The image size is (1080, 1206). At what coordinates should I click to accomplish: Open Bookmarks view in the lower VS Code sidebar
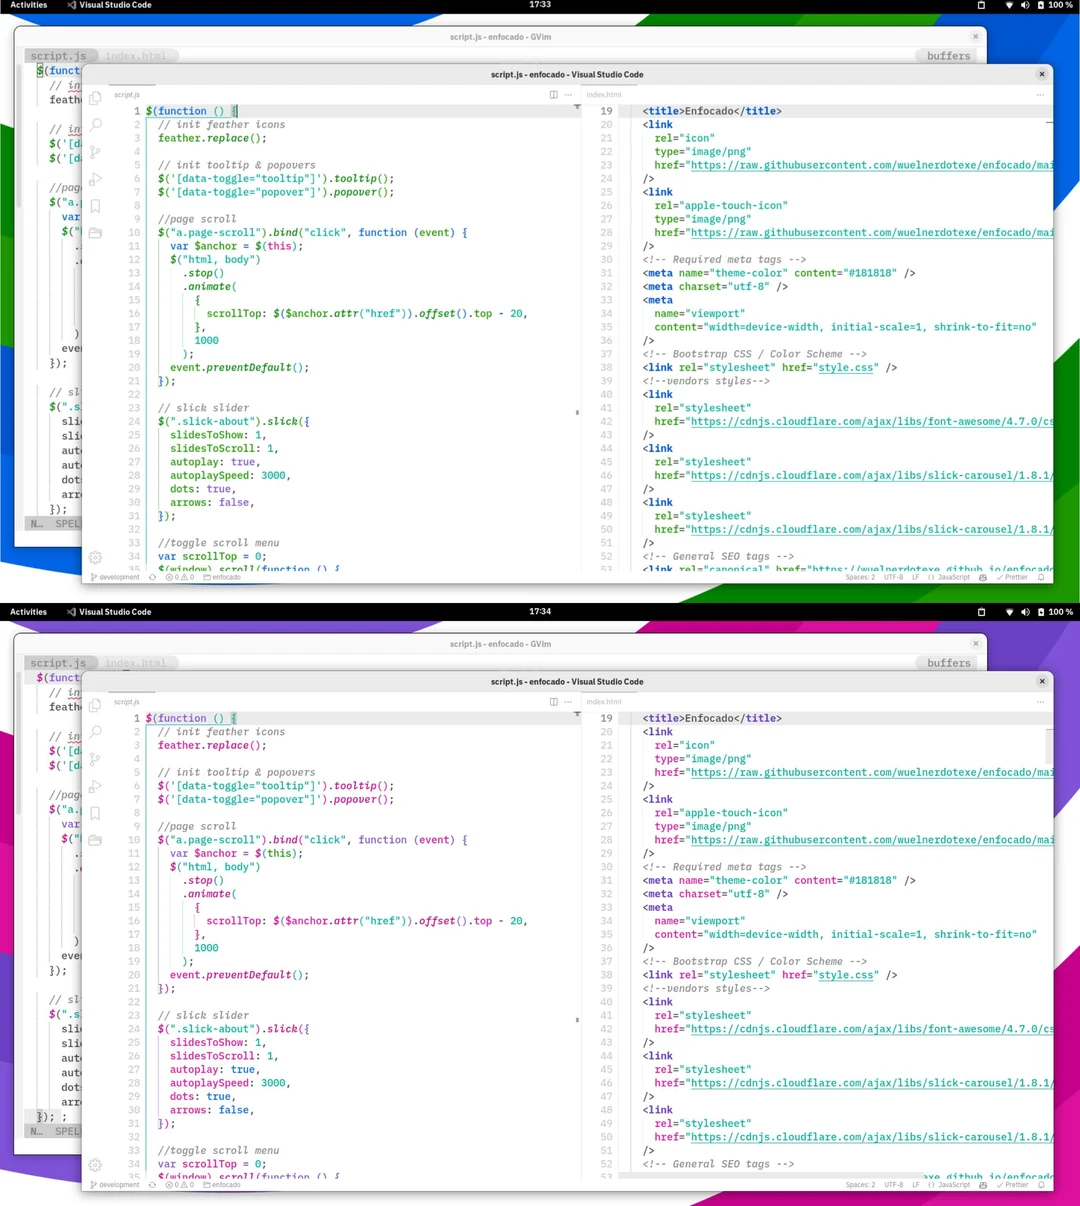(95, 813)
